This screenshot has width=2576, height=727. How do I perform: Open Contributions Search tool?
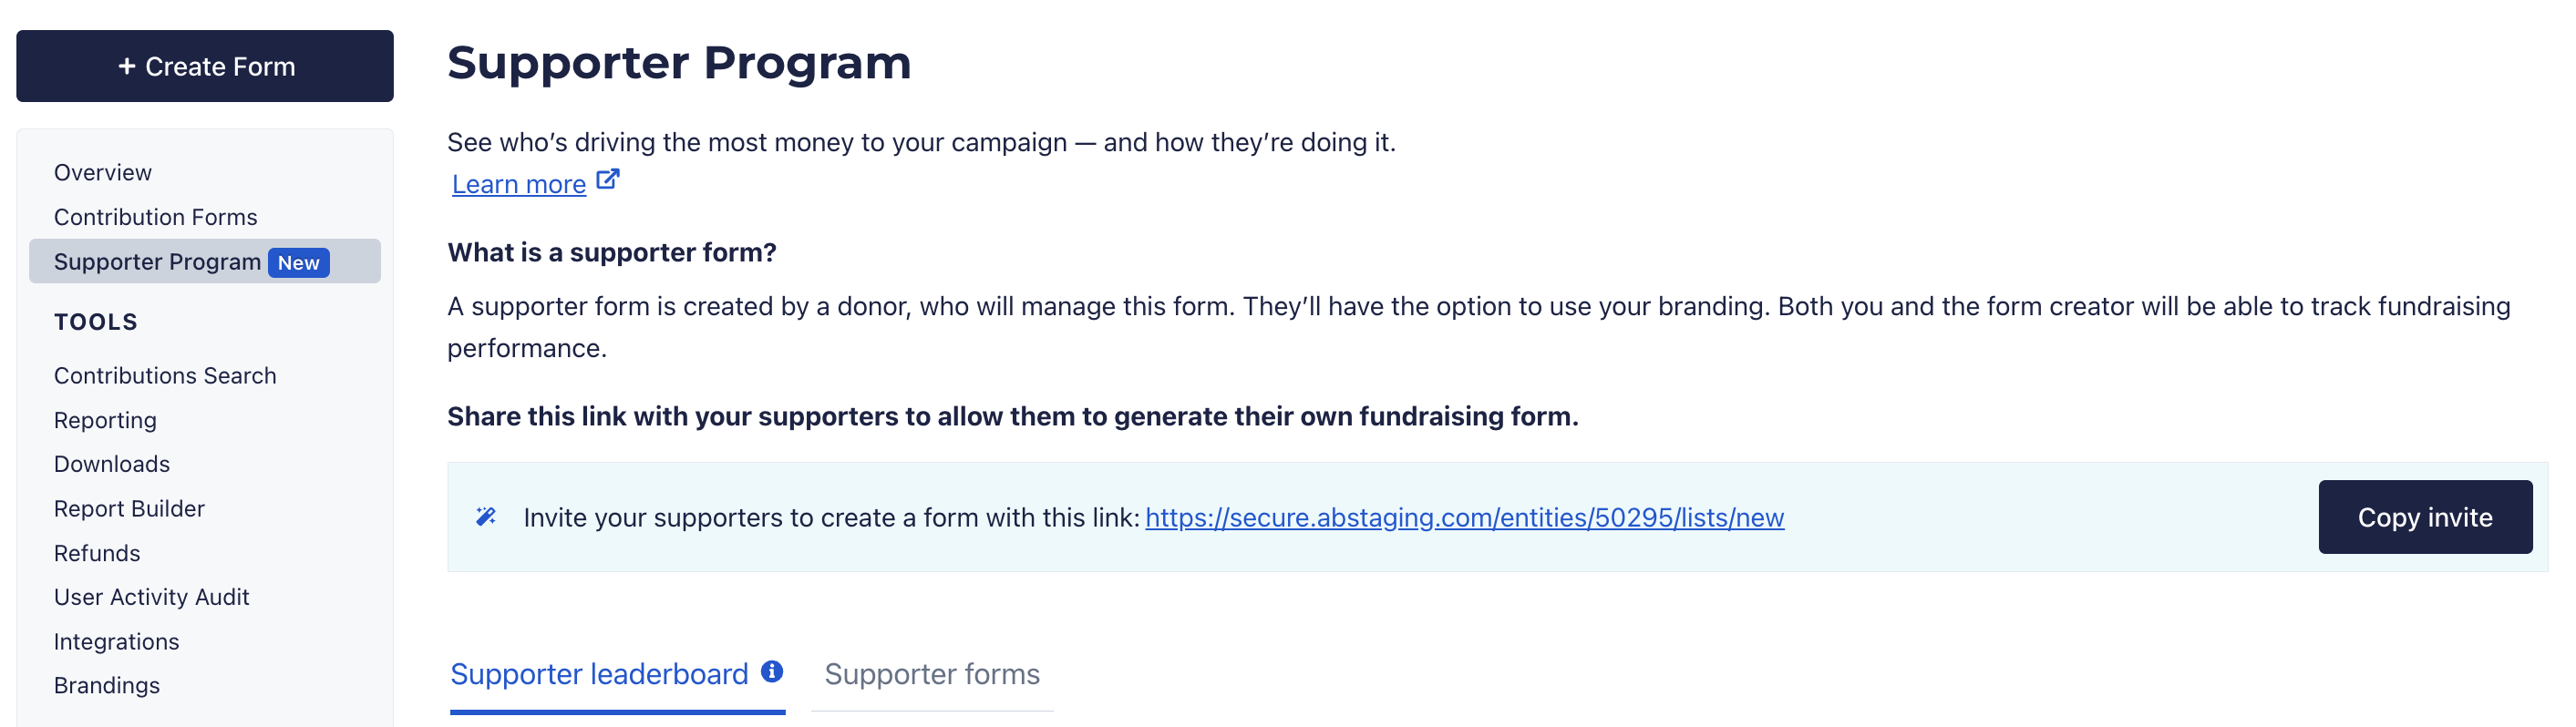[x=165, y=375]
